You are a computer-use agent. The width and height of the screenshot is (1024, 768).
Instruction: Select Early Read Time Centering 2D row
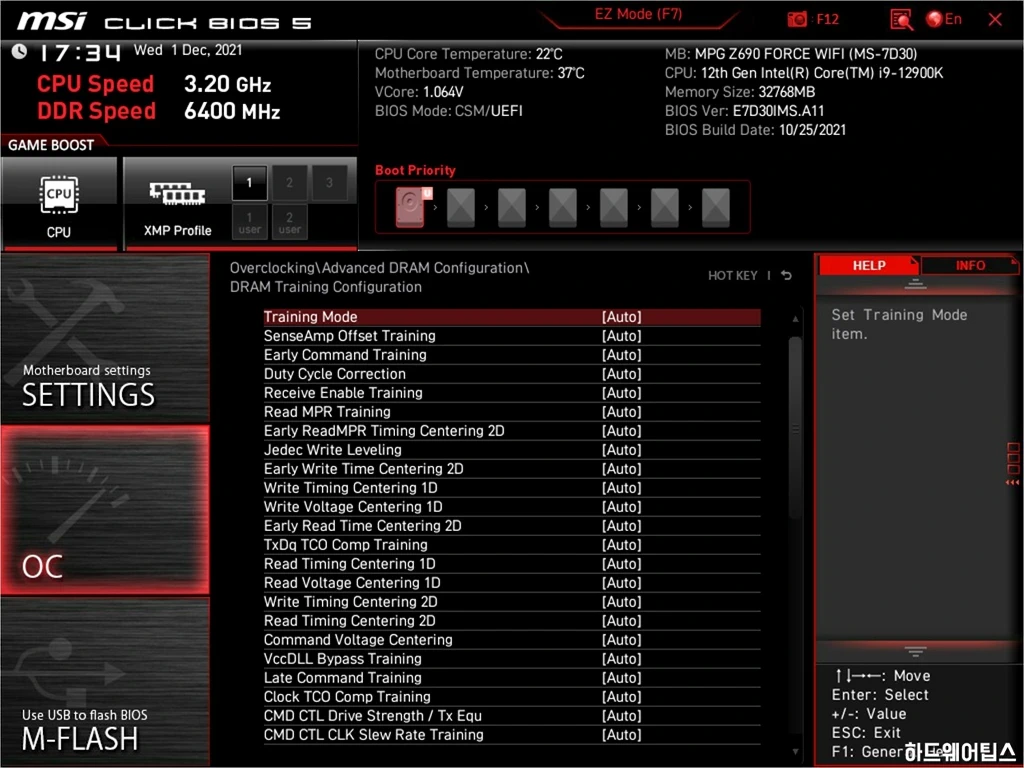tap(512, 526)
